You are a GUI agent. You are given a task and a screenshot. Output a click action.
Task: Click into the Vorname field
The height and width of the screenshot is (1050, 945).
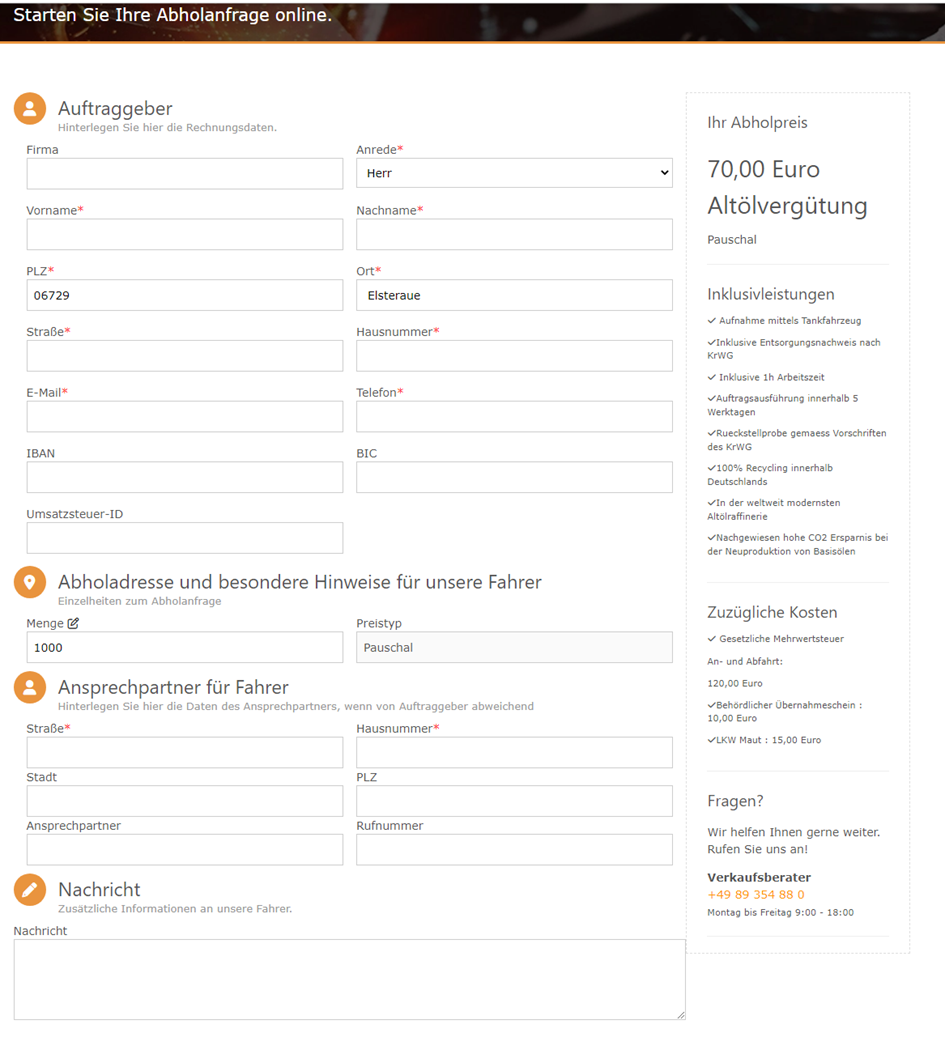185,234
